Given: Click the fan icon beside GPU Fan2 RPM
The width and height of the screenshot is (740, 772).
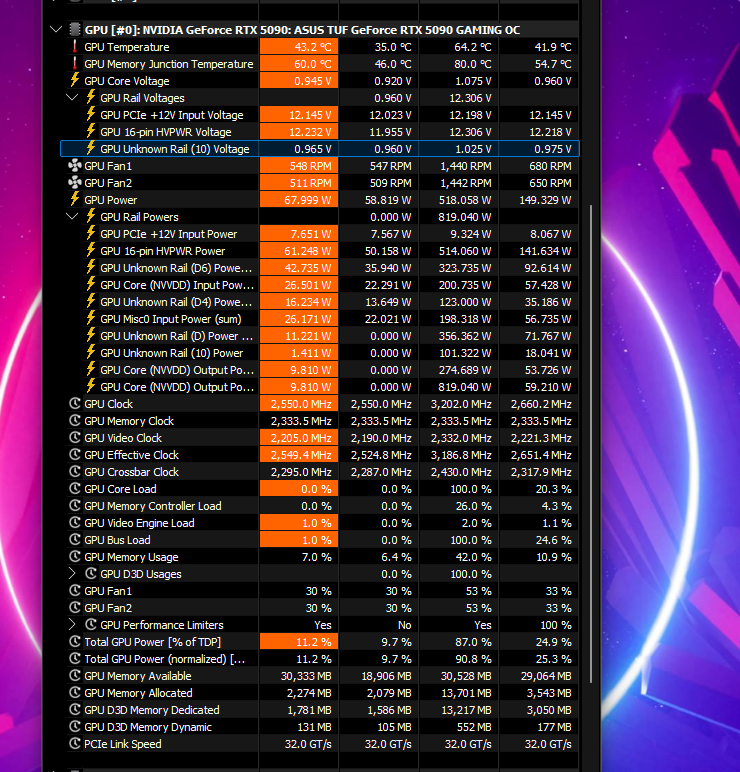Looking at the screenshot, I should (x=74, y=183).
